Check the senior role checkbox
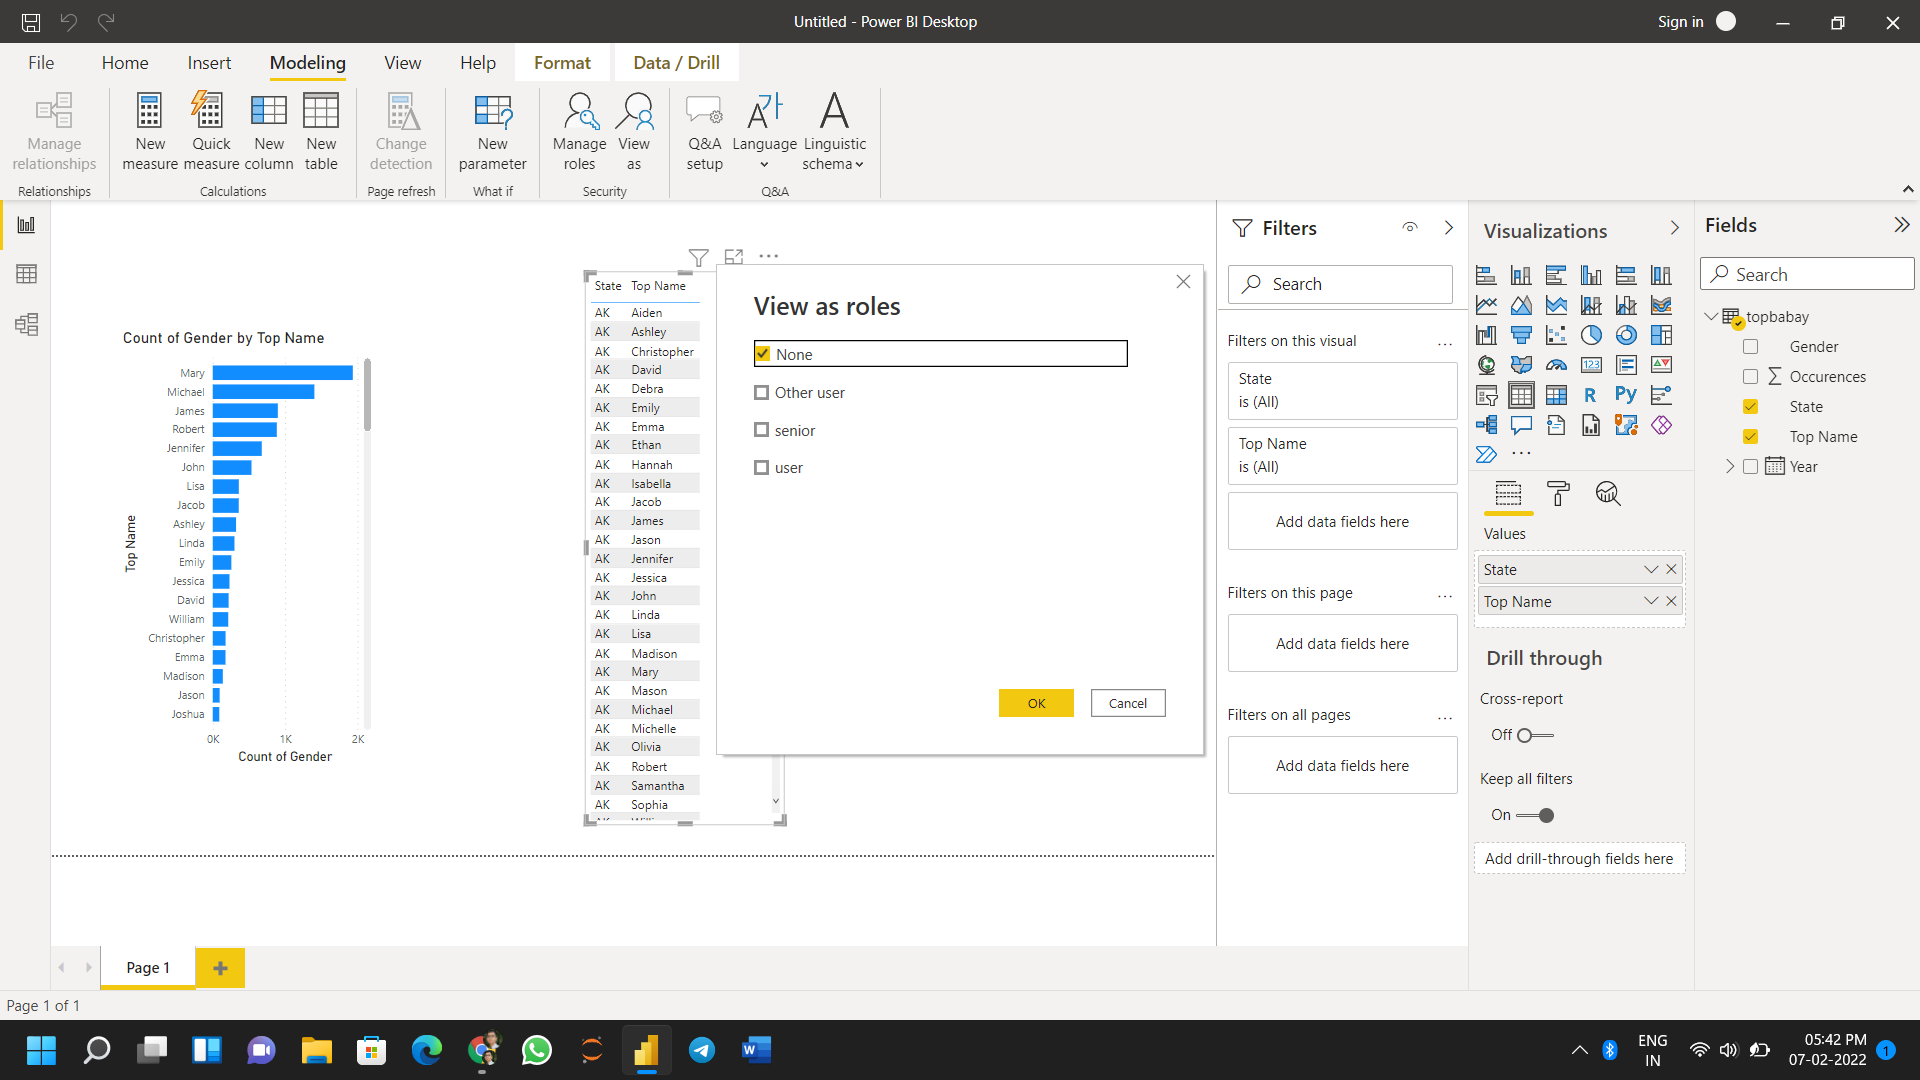Screen dimensions: 1920x1080 coord(762,429)
